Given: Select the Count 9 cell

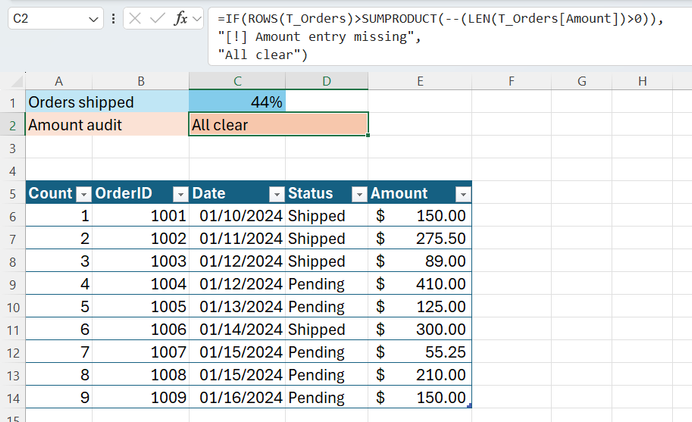Looking at the screenshot, I should (x=59, y=398).
